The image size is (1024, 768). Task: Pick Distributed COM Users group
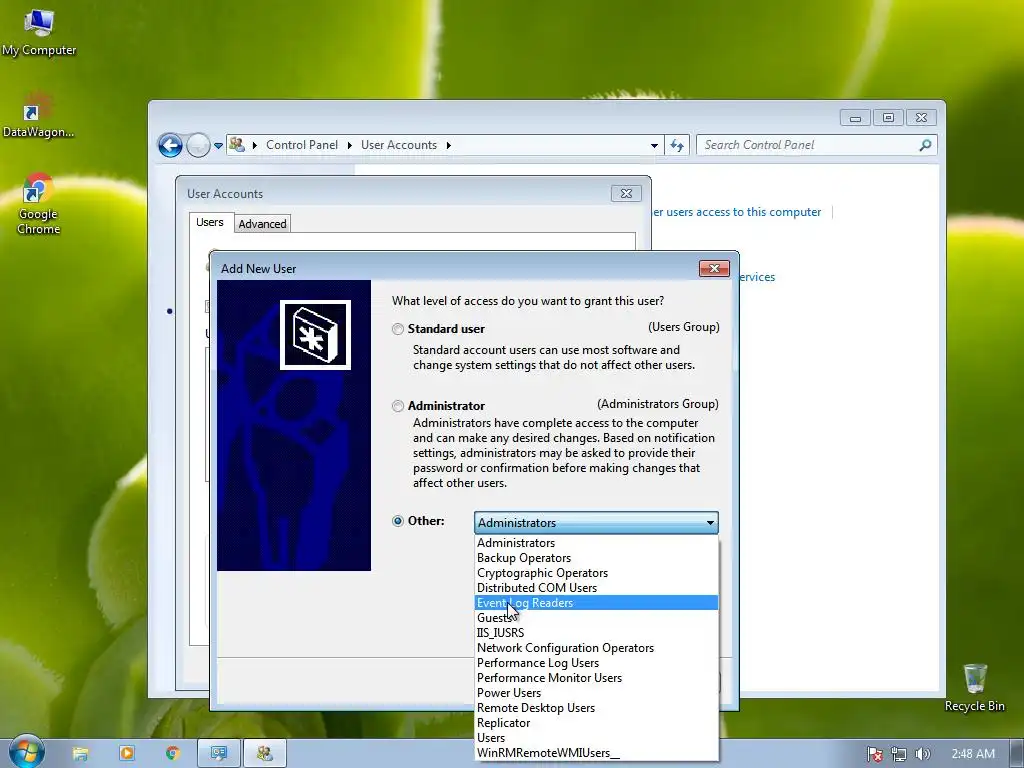point(596,588)
